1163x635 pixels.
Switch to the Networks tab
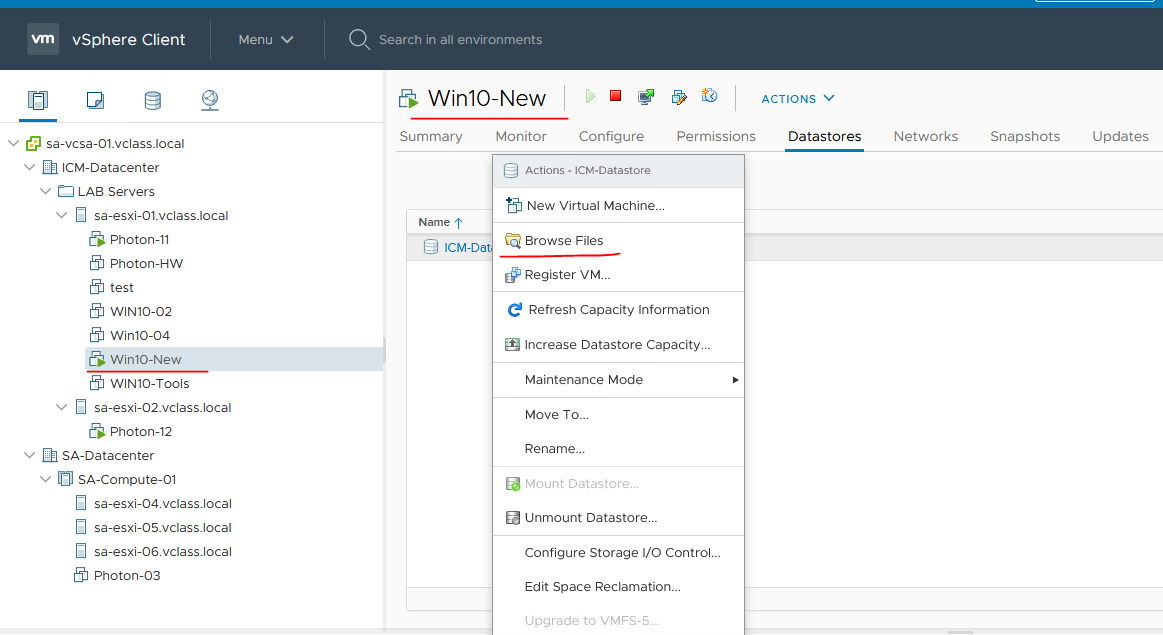(x=926, y=136)
